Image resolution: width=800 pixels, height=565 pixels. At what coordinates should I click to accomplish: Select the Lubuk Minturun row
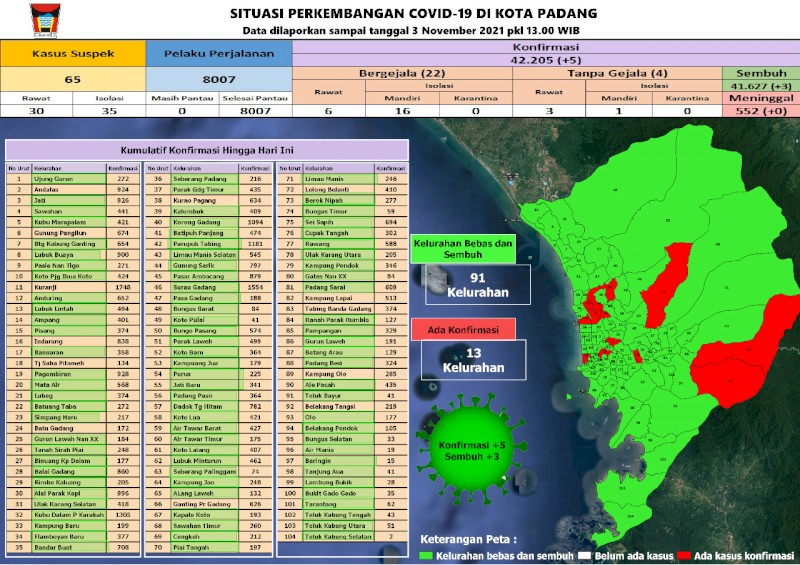(x=208, y=461)
